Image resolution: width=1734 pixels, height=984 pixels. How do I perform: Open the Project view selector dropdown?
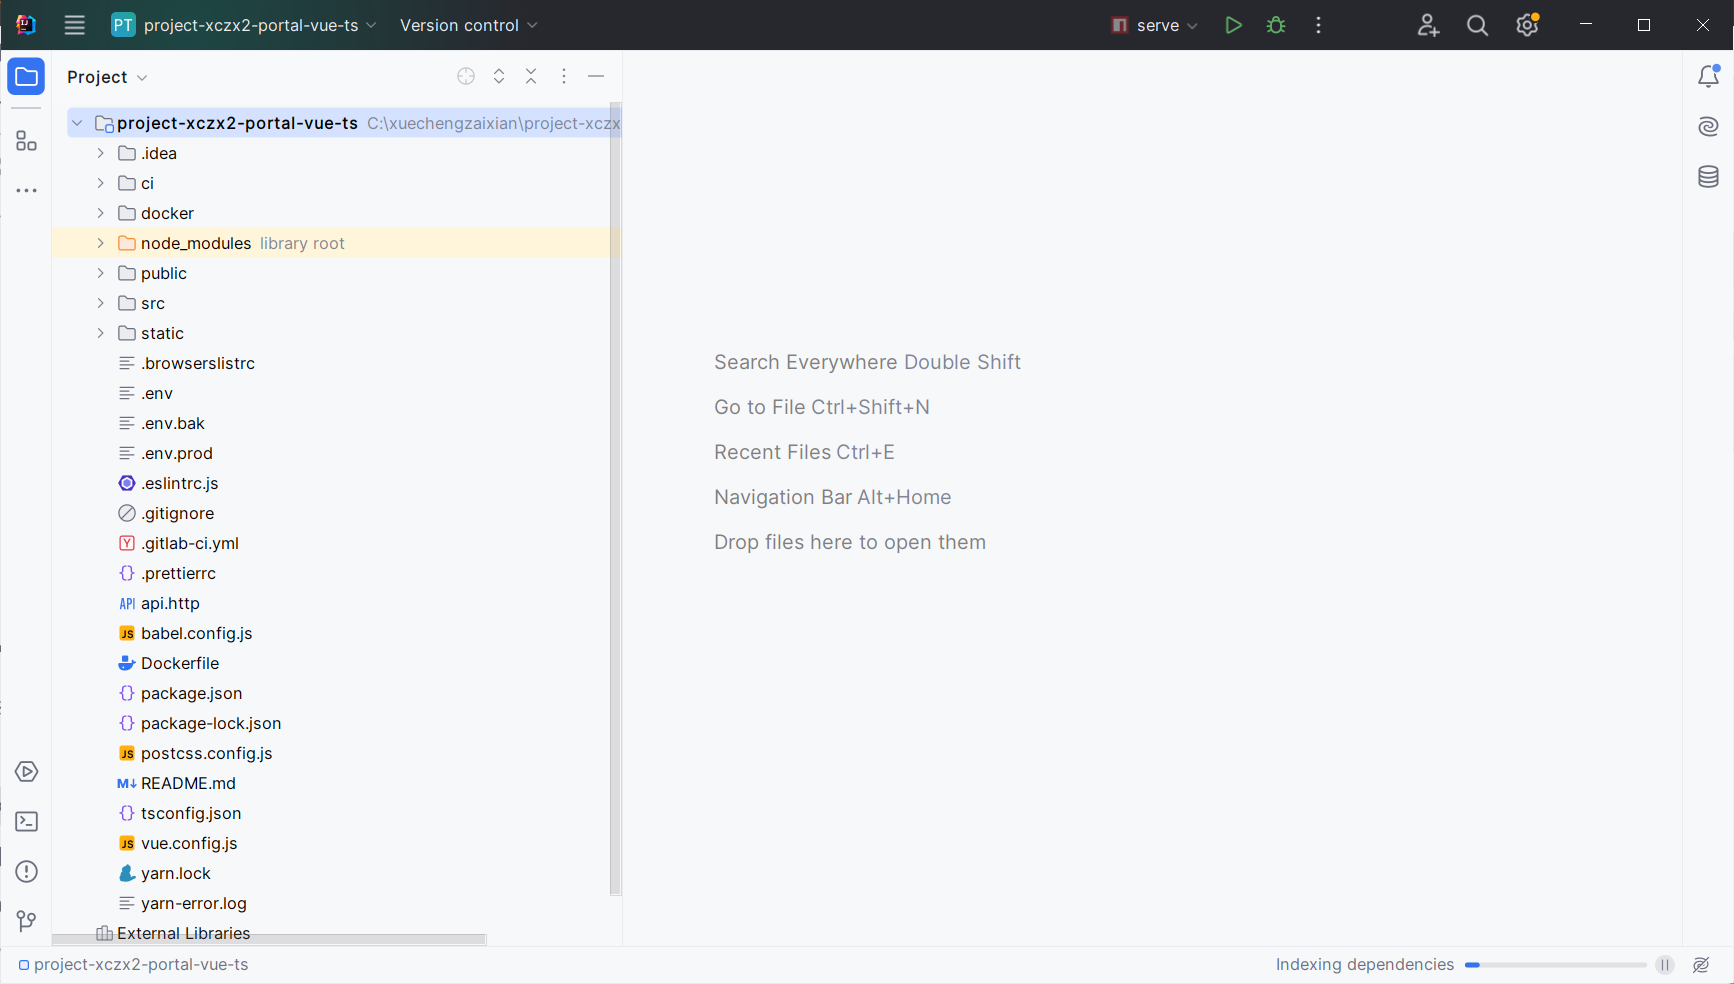(x=107, y=77)
